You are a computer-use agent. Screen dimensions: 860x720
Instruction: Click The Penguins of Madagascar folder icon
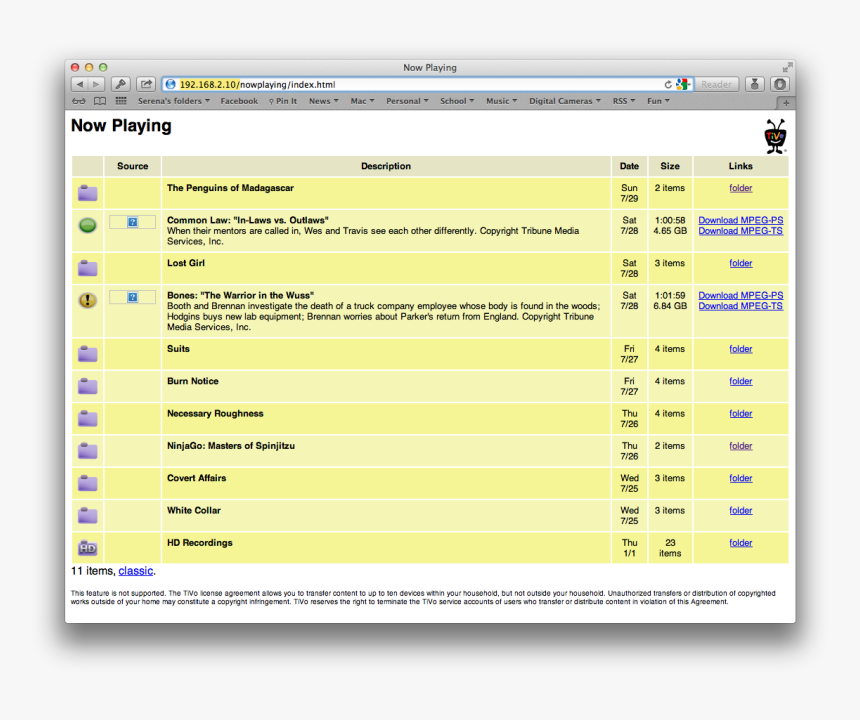click(x=88, y=193)
